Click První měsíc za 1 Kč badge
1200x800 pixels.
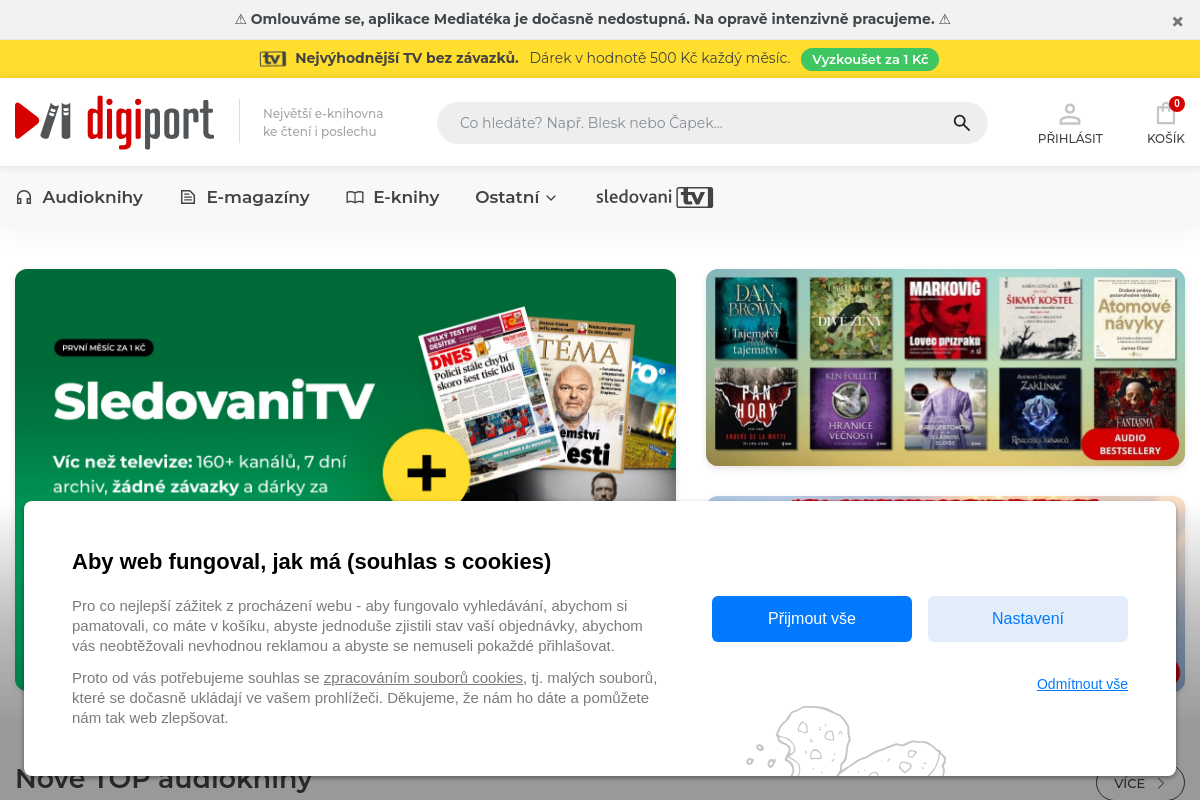(104, 348)
